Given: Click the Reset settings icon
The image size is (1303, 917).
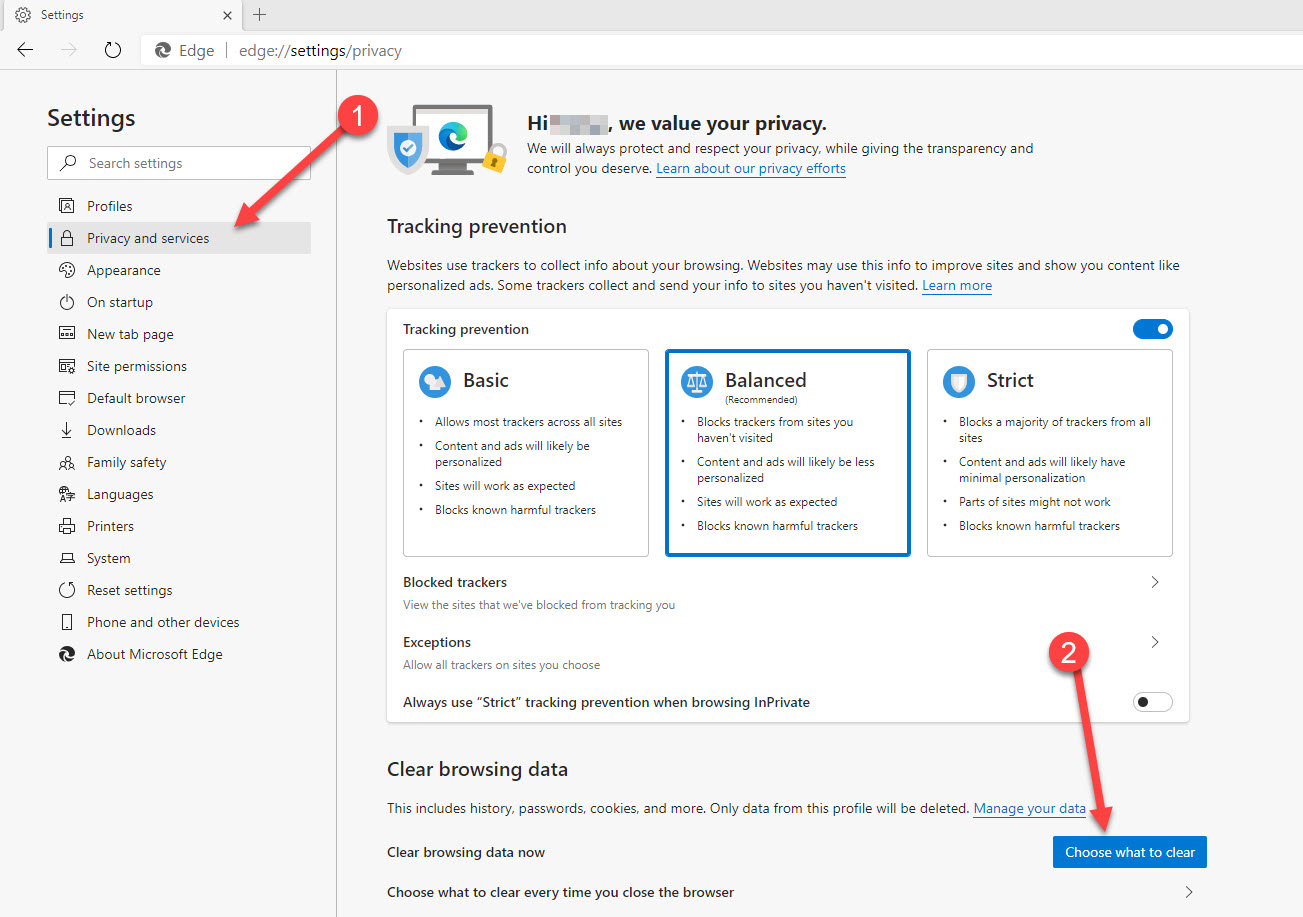Looking at the screenshot, I should point(67,590).
